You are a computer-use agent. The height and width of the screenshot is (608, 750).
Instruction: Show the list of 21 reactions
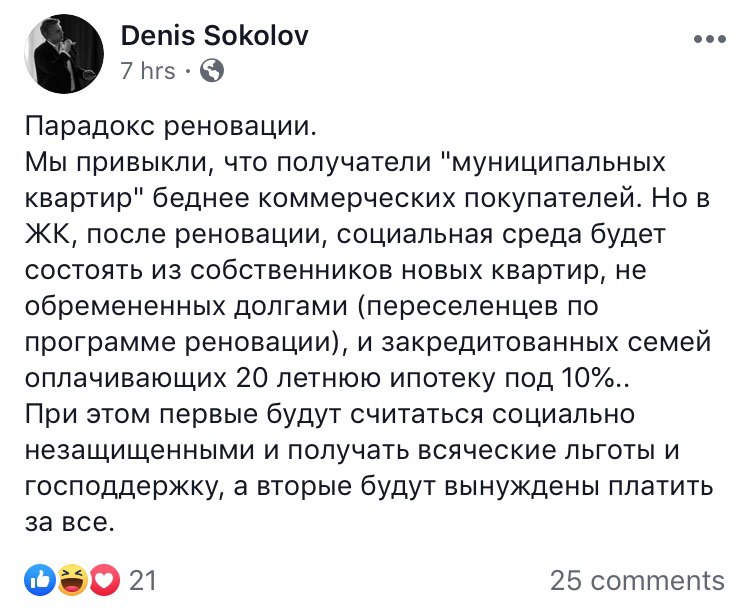tap(143, 580)
